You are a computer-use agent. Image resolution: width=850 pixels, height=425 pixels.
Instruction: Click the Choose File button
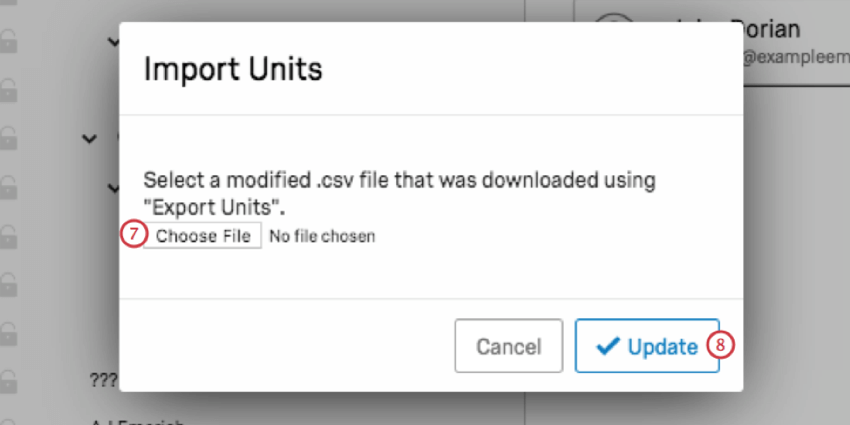click(x=203, y=236)
